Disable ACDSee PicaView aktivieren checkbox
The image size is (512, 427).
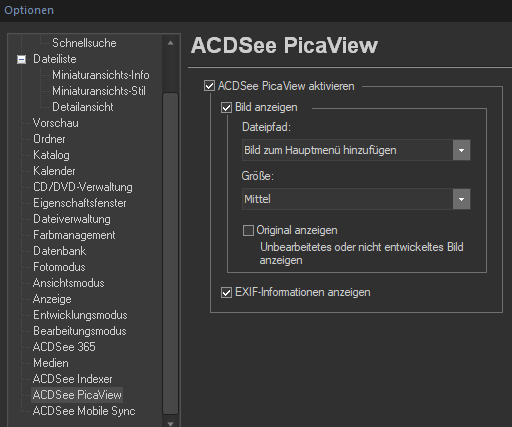tap(209, 86)
